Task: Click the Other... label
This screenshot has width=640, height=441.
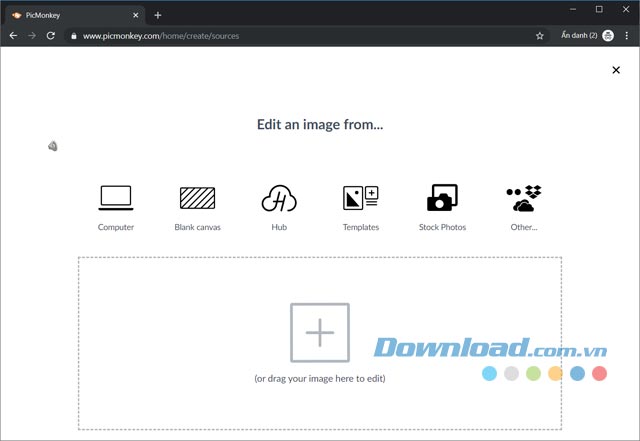Action: pyautogui.click(x=524, y=227)
